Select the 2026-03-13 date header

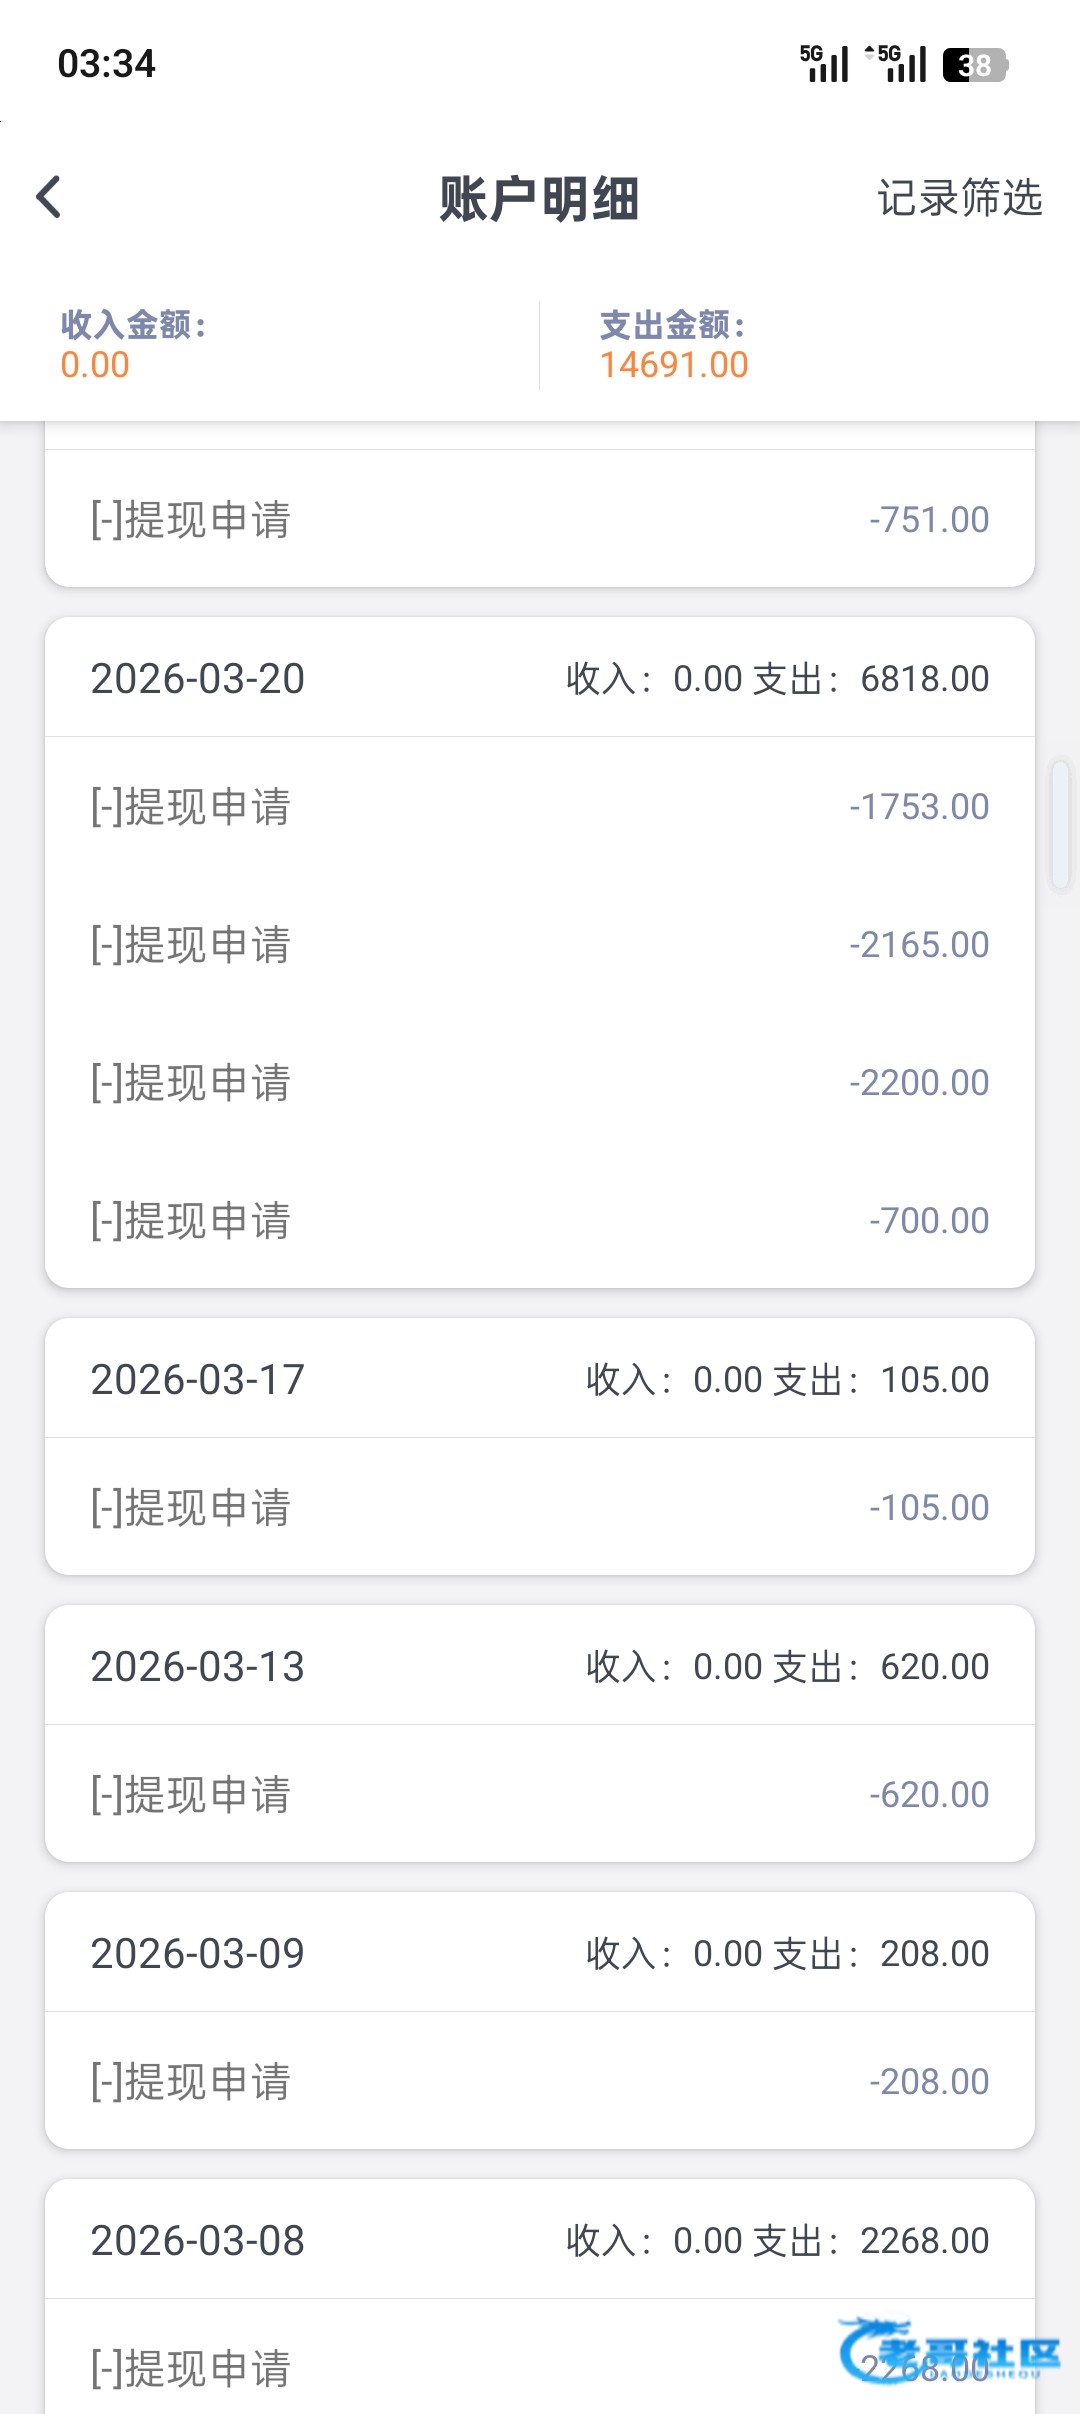click(540, 1666)
